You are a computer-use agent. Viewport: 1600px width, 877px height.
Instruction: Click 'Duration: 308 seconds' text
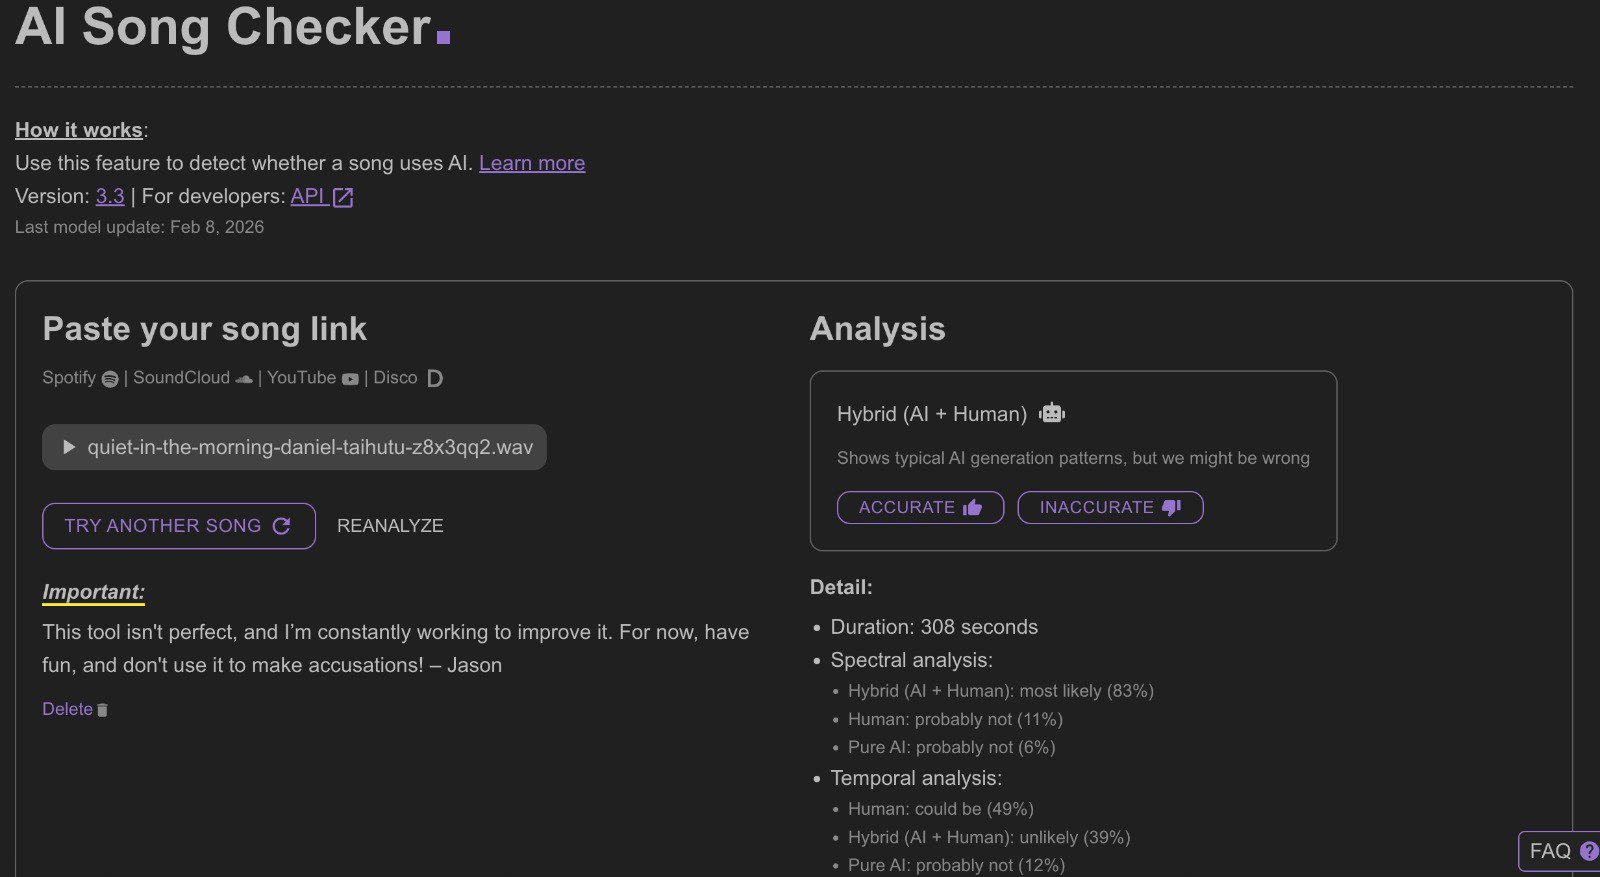[934, 627]
